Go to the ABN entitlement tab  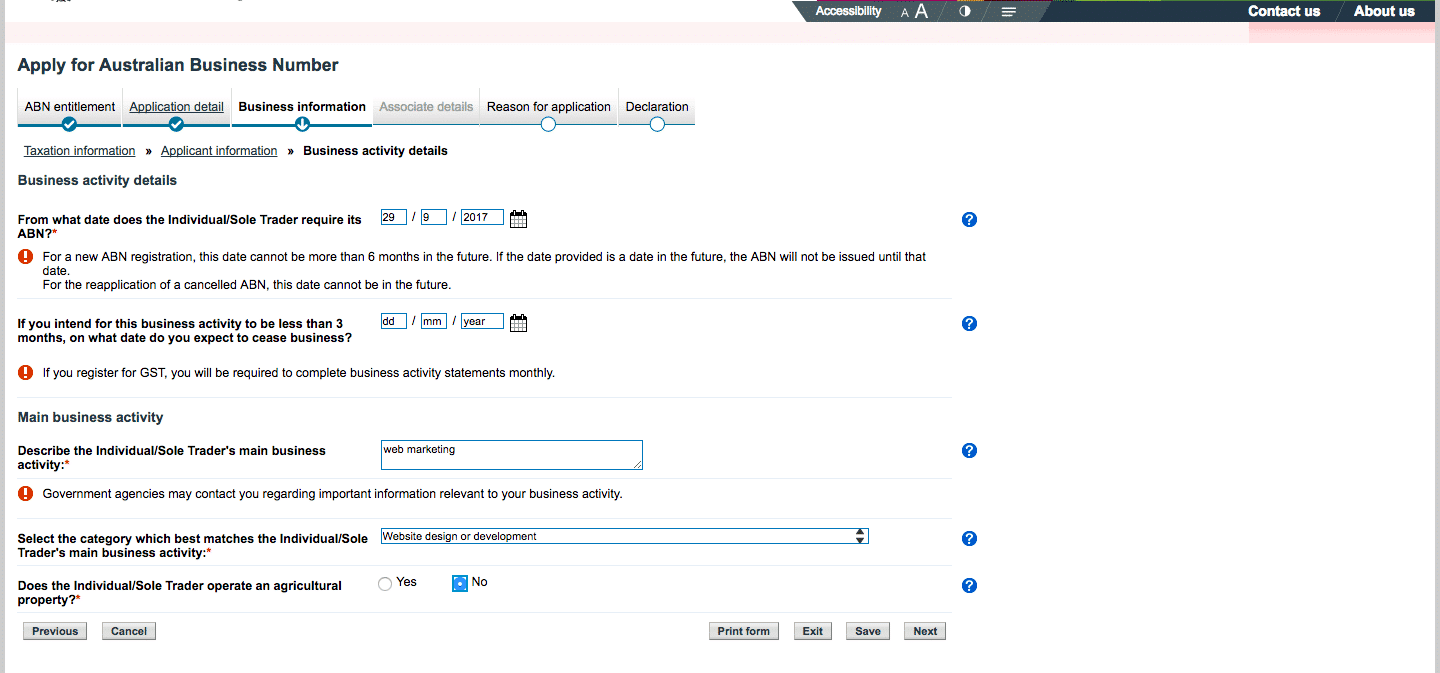[70, 107]
